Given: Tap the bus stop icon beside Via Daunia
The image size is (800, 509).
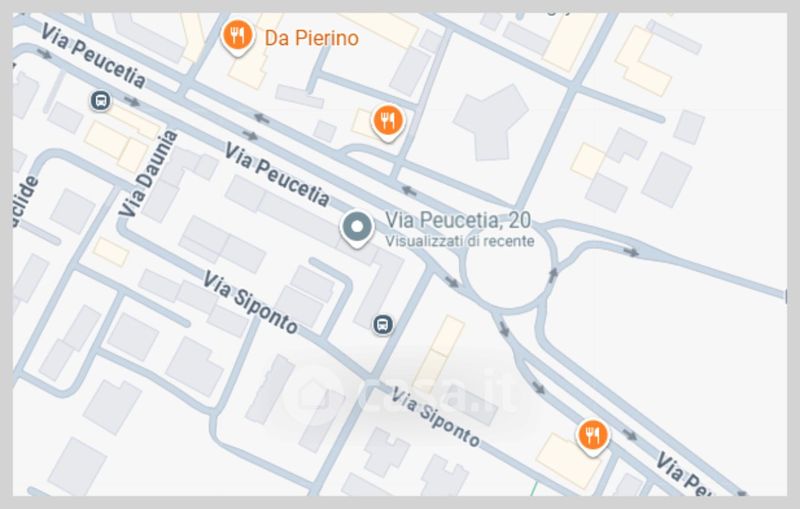Looking at the screenshot, I should 101,100.
